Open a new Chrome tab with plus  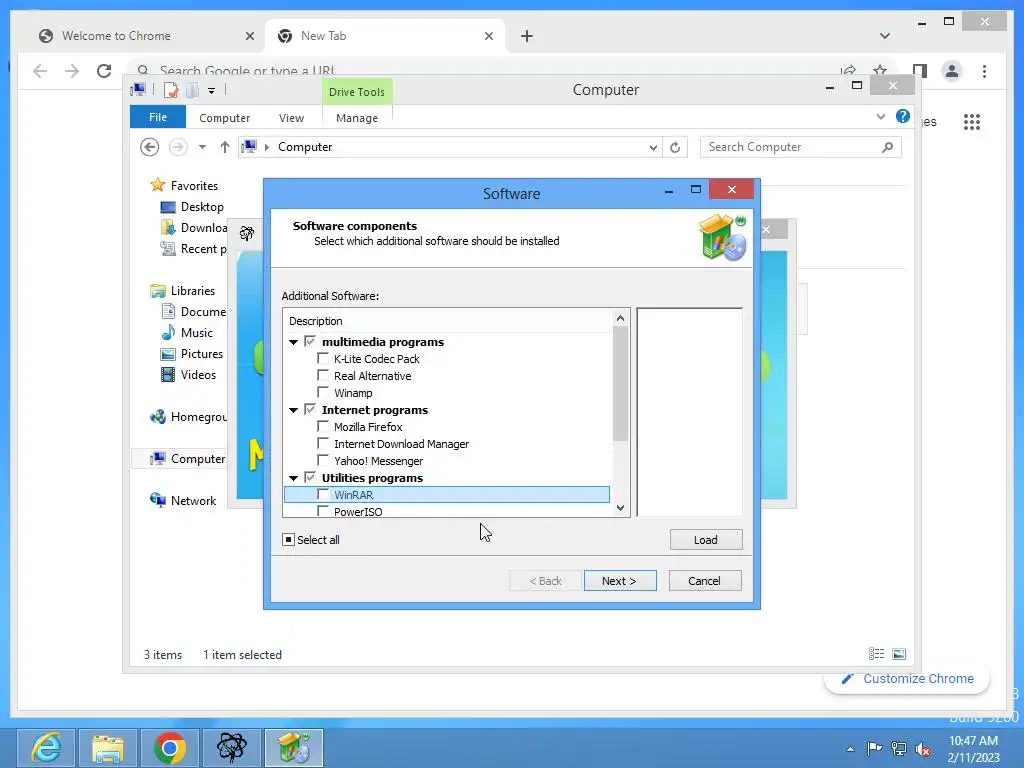pos(526,36)
